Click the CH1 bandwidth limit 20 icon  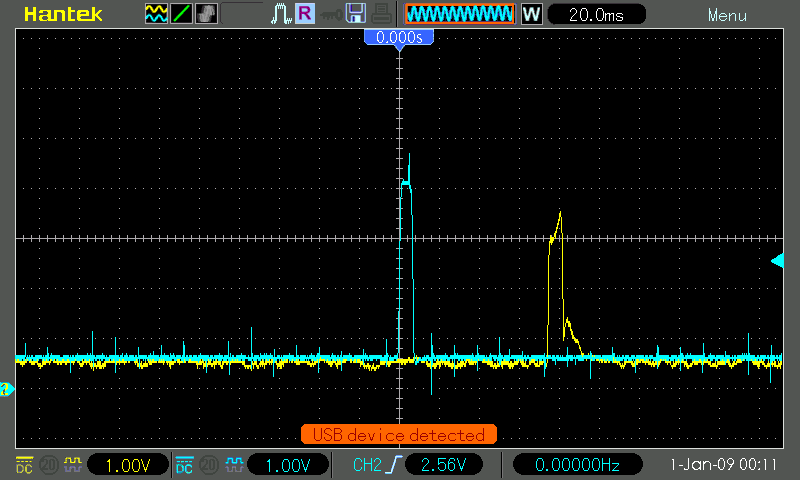point(49,465)
